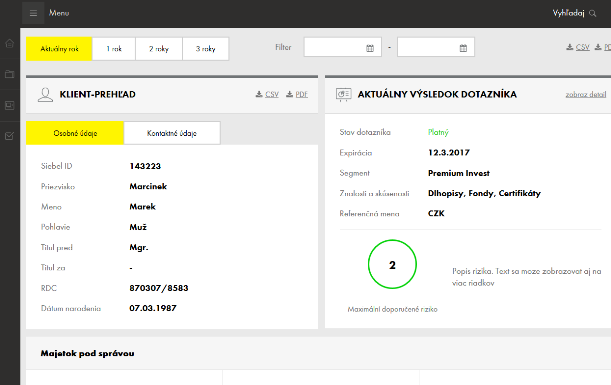Switch to Osobné údaje tab
Viewport: 611px width, 385px height.
75,133
